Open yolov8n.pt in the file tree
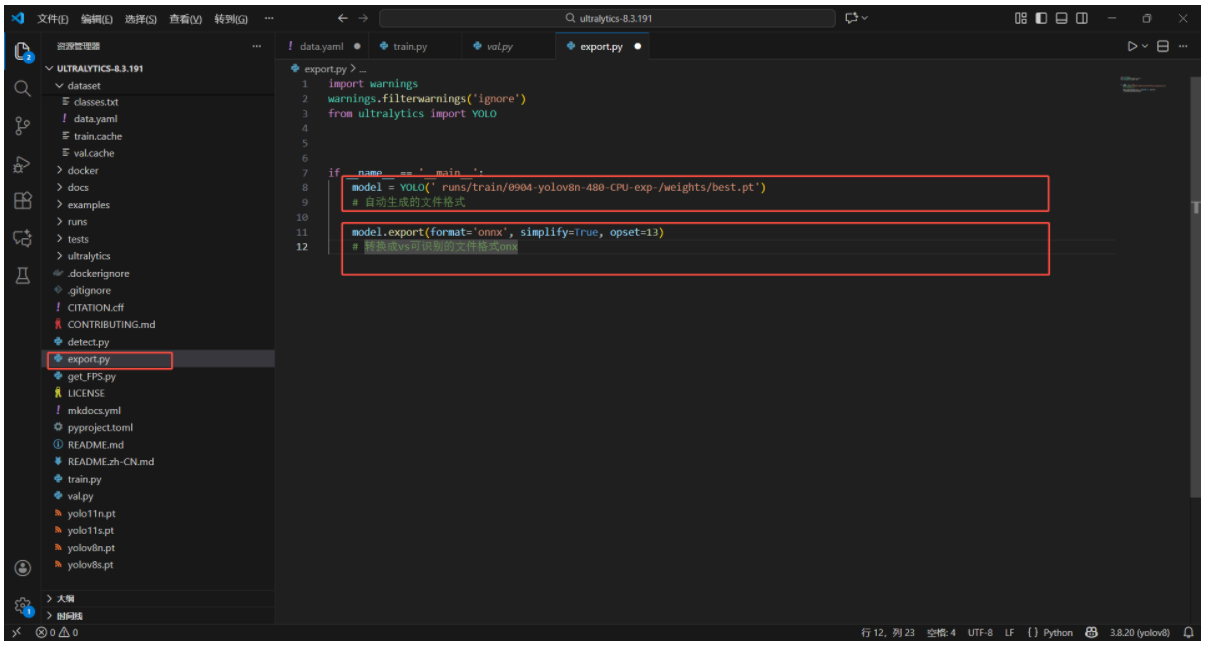1208x649 pixels. click(160, 547)
